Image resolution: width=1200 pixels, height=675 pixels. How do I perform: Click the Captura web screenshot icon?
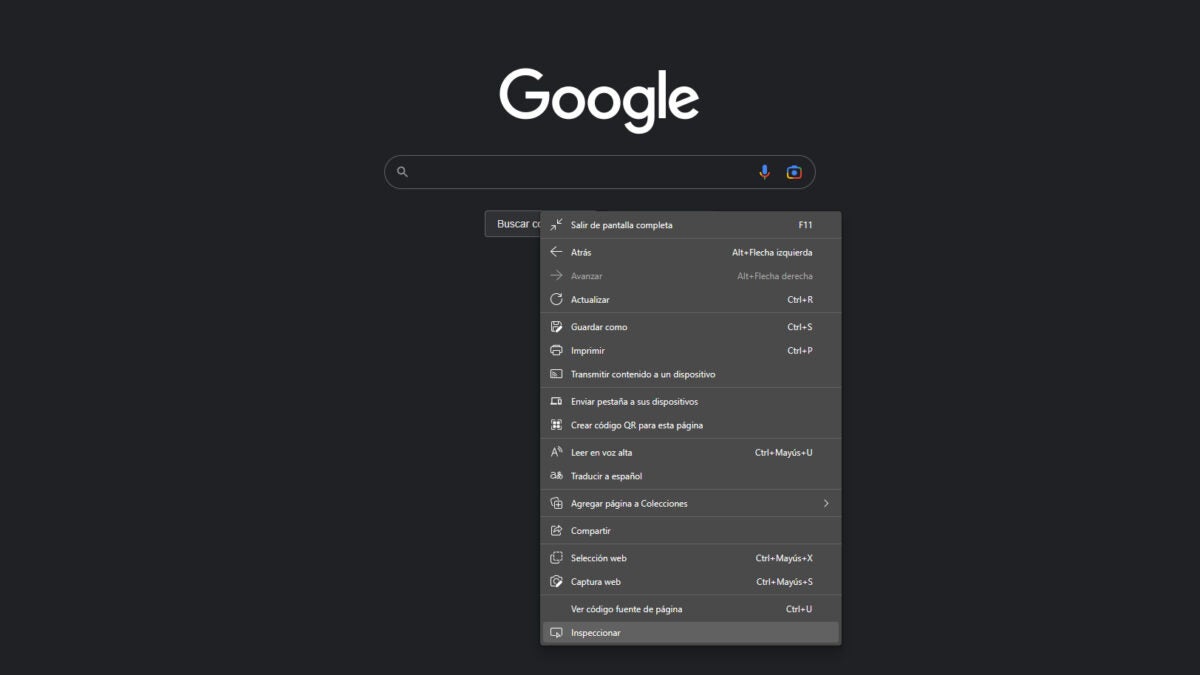[x=557, y=582]
